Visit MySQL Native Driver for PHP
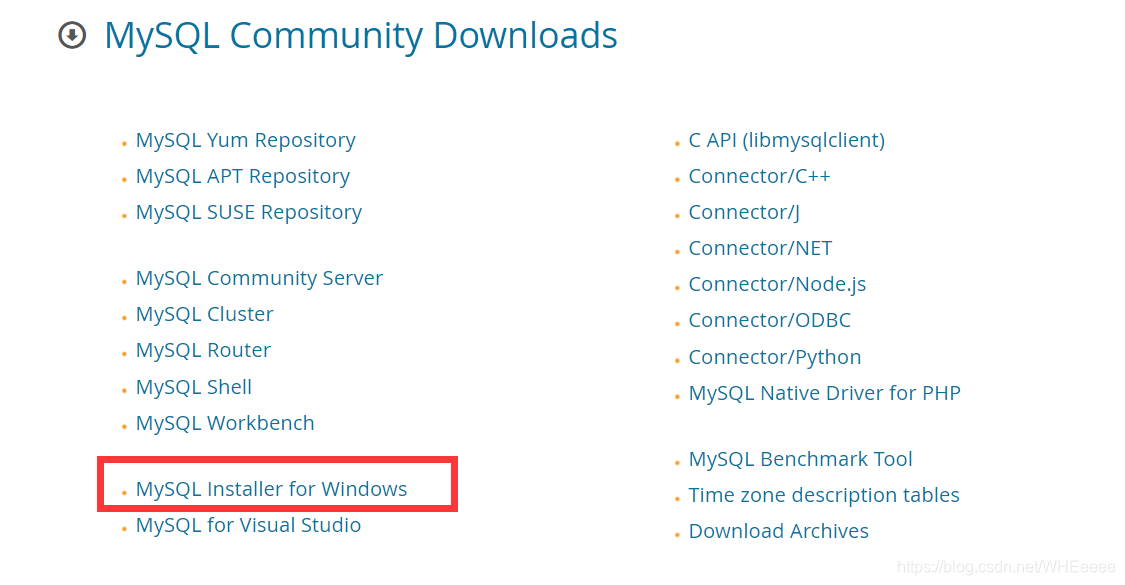 (824, 393)
